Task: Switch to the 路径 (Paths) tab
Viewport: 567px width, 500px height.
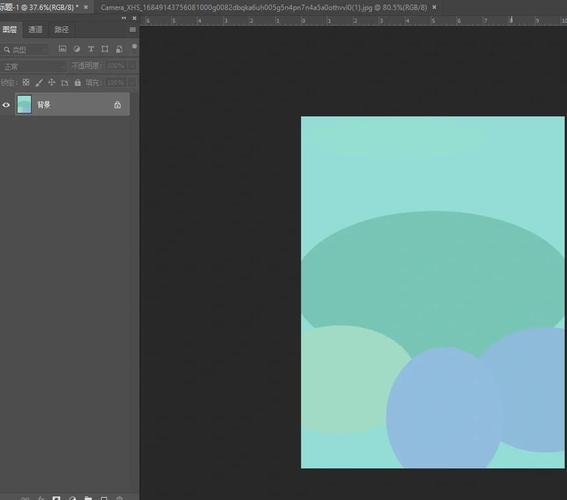Action: tap(61, 30)
